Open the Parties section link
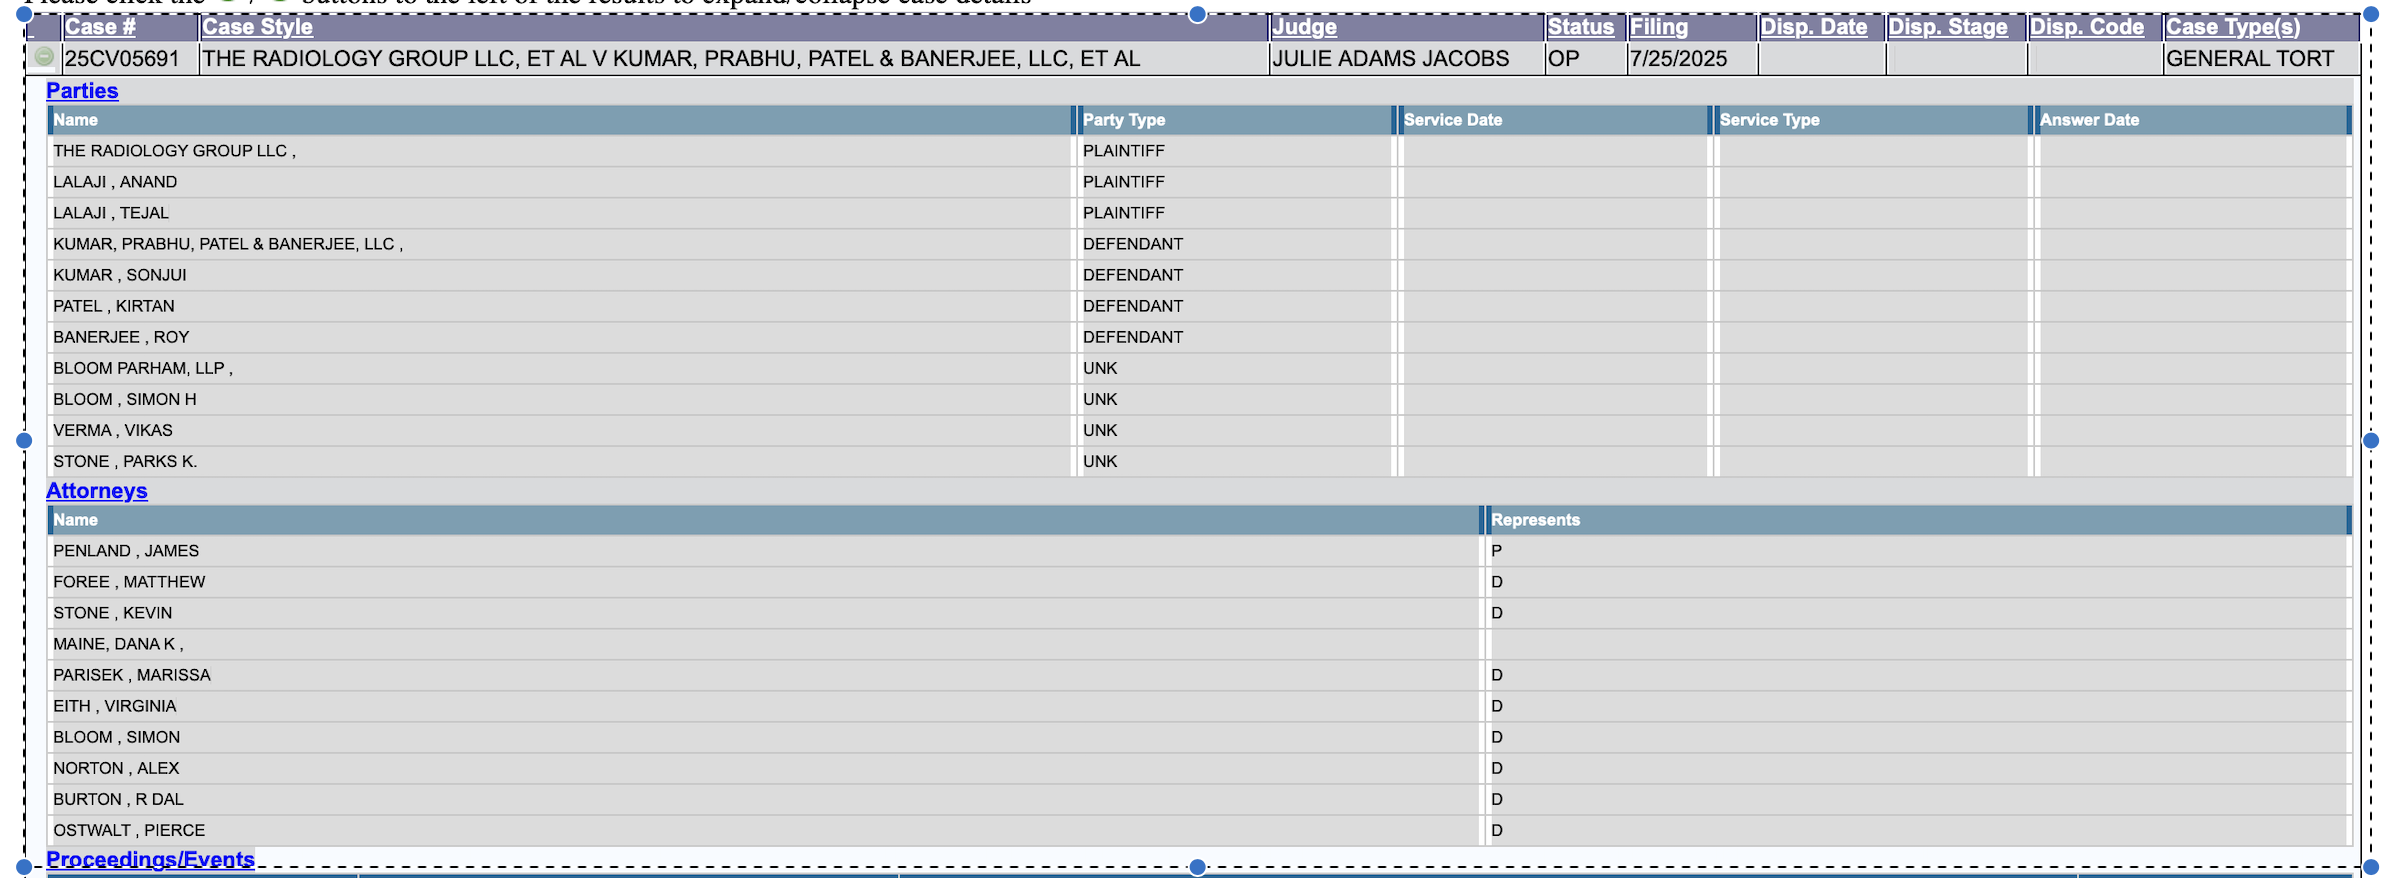 (82, 91)
